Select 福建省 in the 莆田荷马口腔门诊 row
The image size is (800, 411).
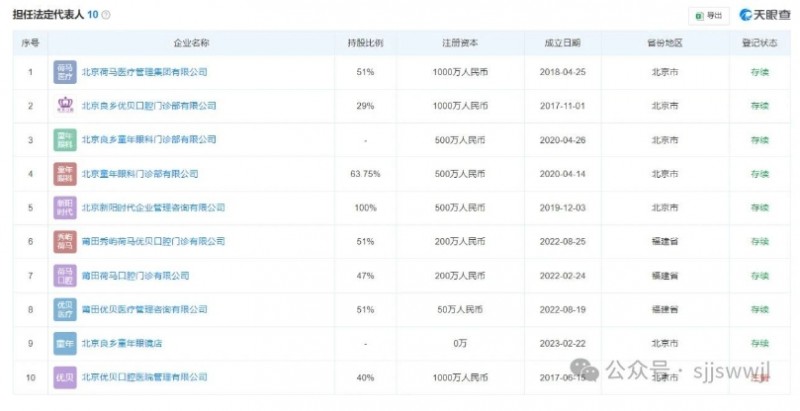(665, 275)
